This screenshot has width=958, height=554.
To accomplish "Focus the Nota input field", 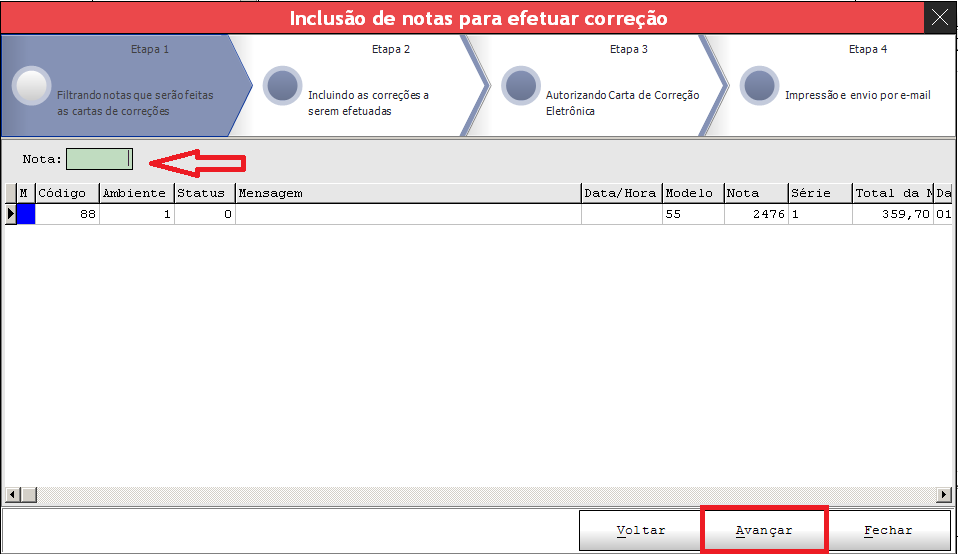I will tap(99, 159).
